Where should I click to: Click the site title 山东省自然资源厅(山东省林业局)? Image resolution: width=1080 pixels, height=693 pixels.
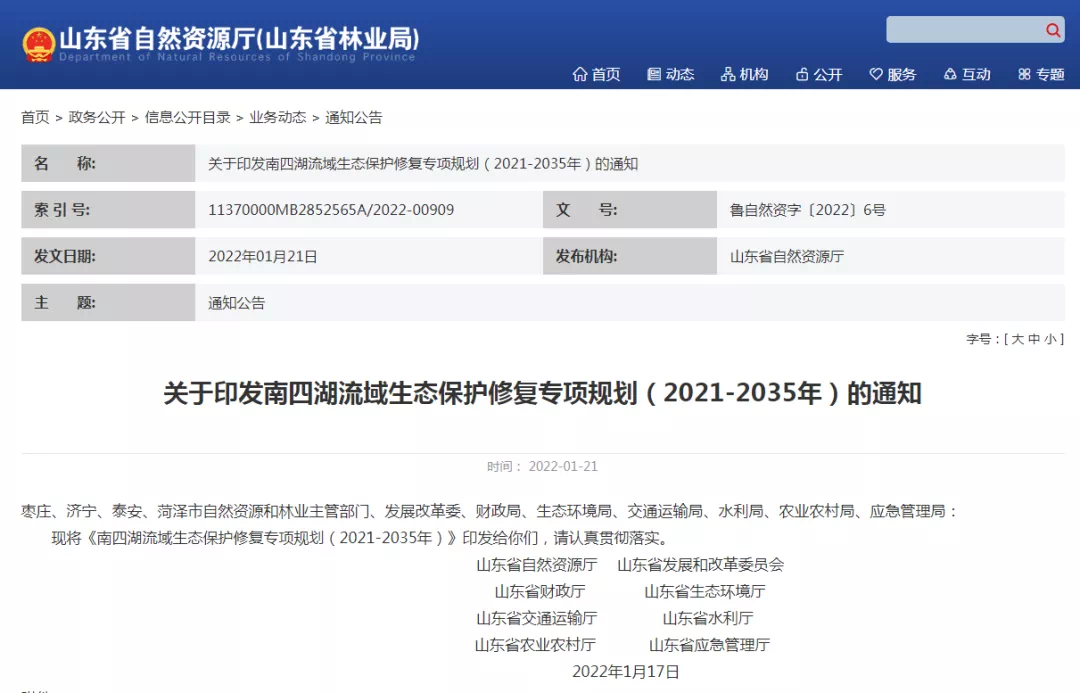coord(239,39)
